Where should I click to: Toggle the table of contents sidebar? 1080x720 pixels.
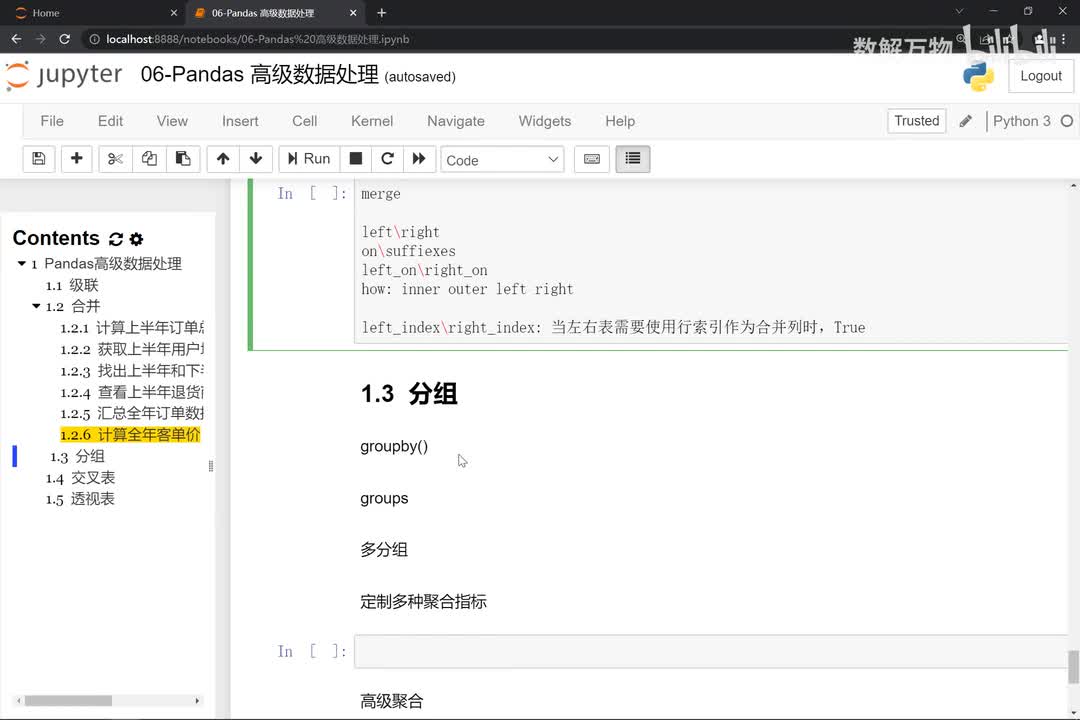pos(632,159)
